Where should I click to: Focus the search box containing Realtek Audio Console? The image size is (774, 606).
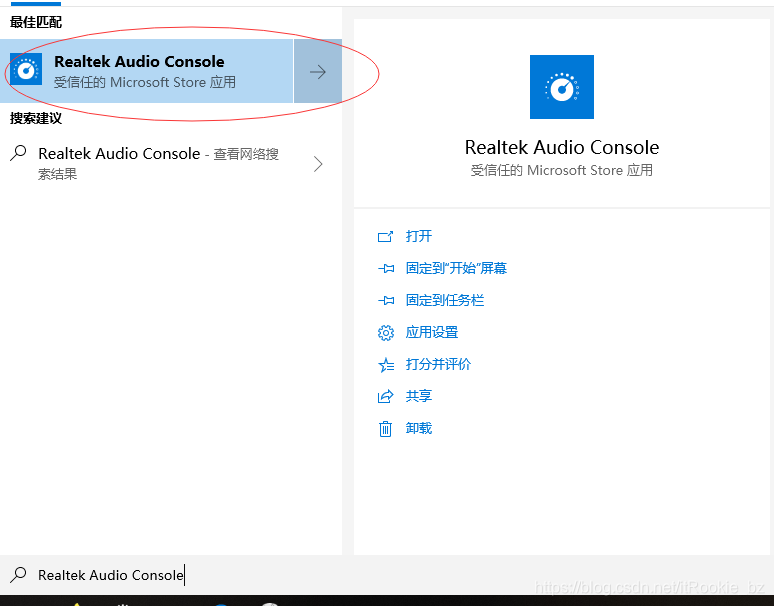[387, 575]
